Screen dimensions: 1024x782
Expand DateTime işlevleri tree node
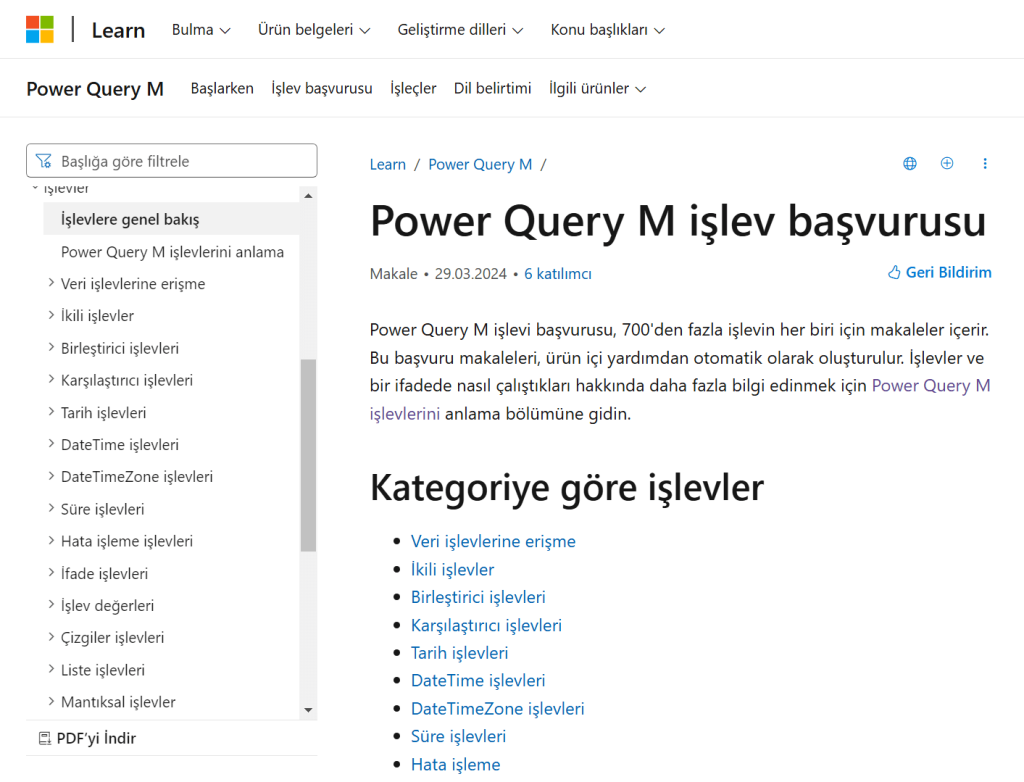tap(51, 444)
